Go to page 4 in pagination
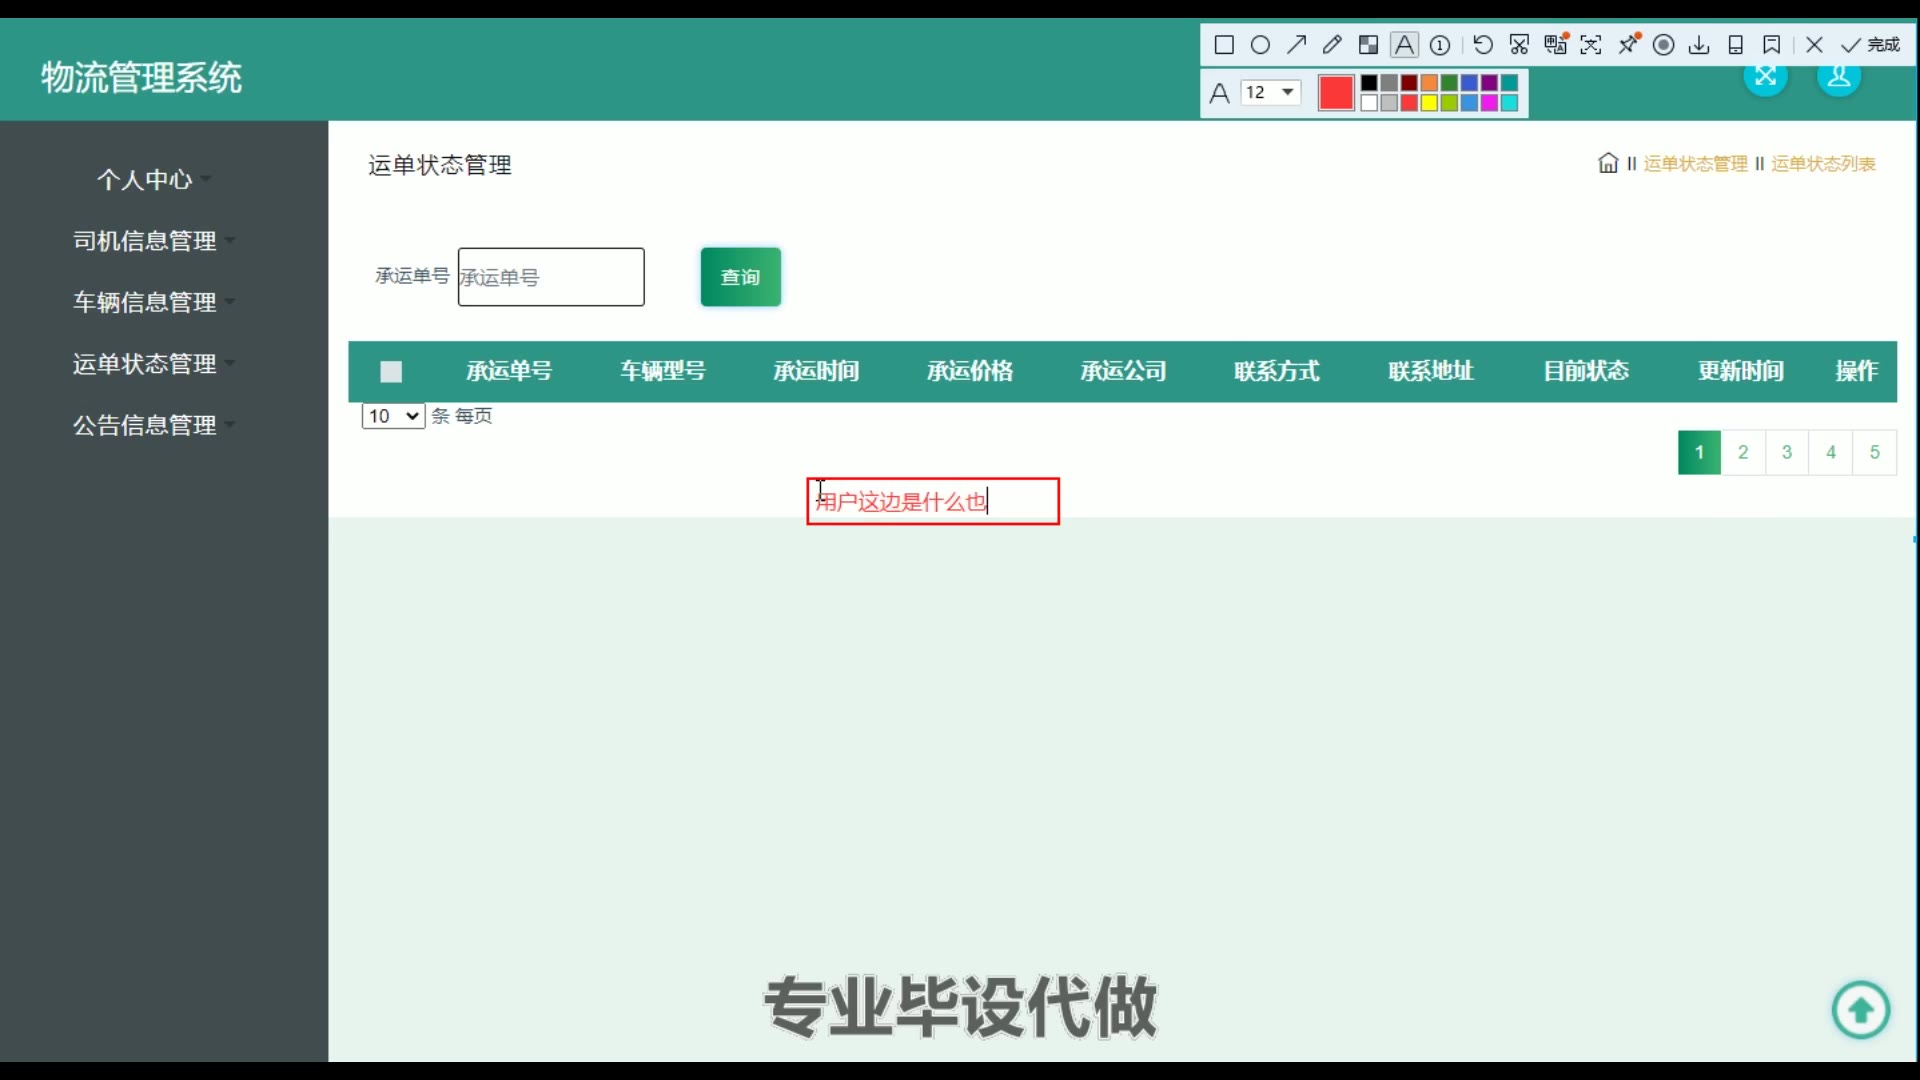Viewport: 1920px width, 1080px height. click(x=1831, y=452)
